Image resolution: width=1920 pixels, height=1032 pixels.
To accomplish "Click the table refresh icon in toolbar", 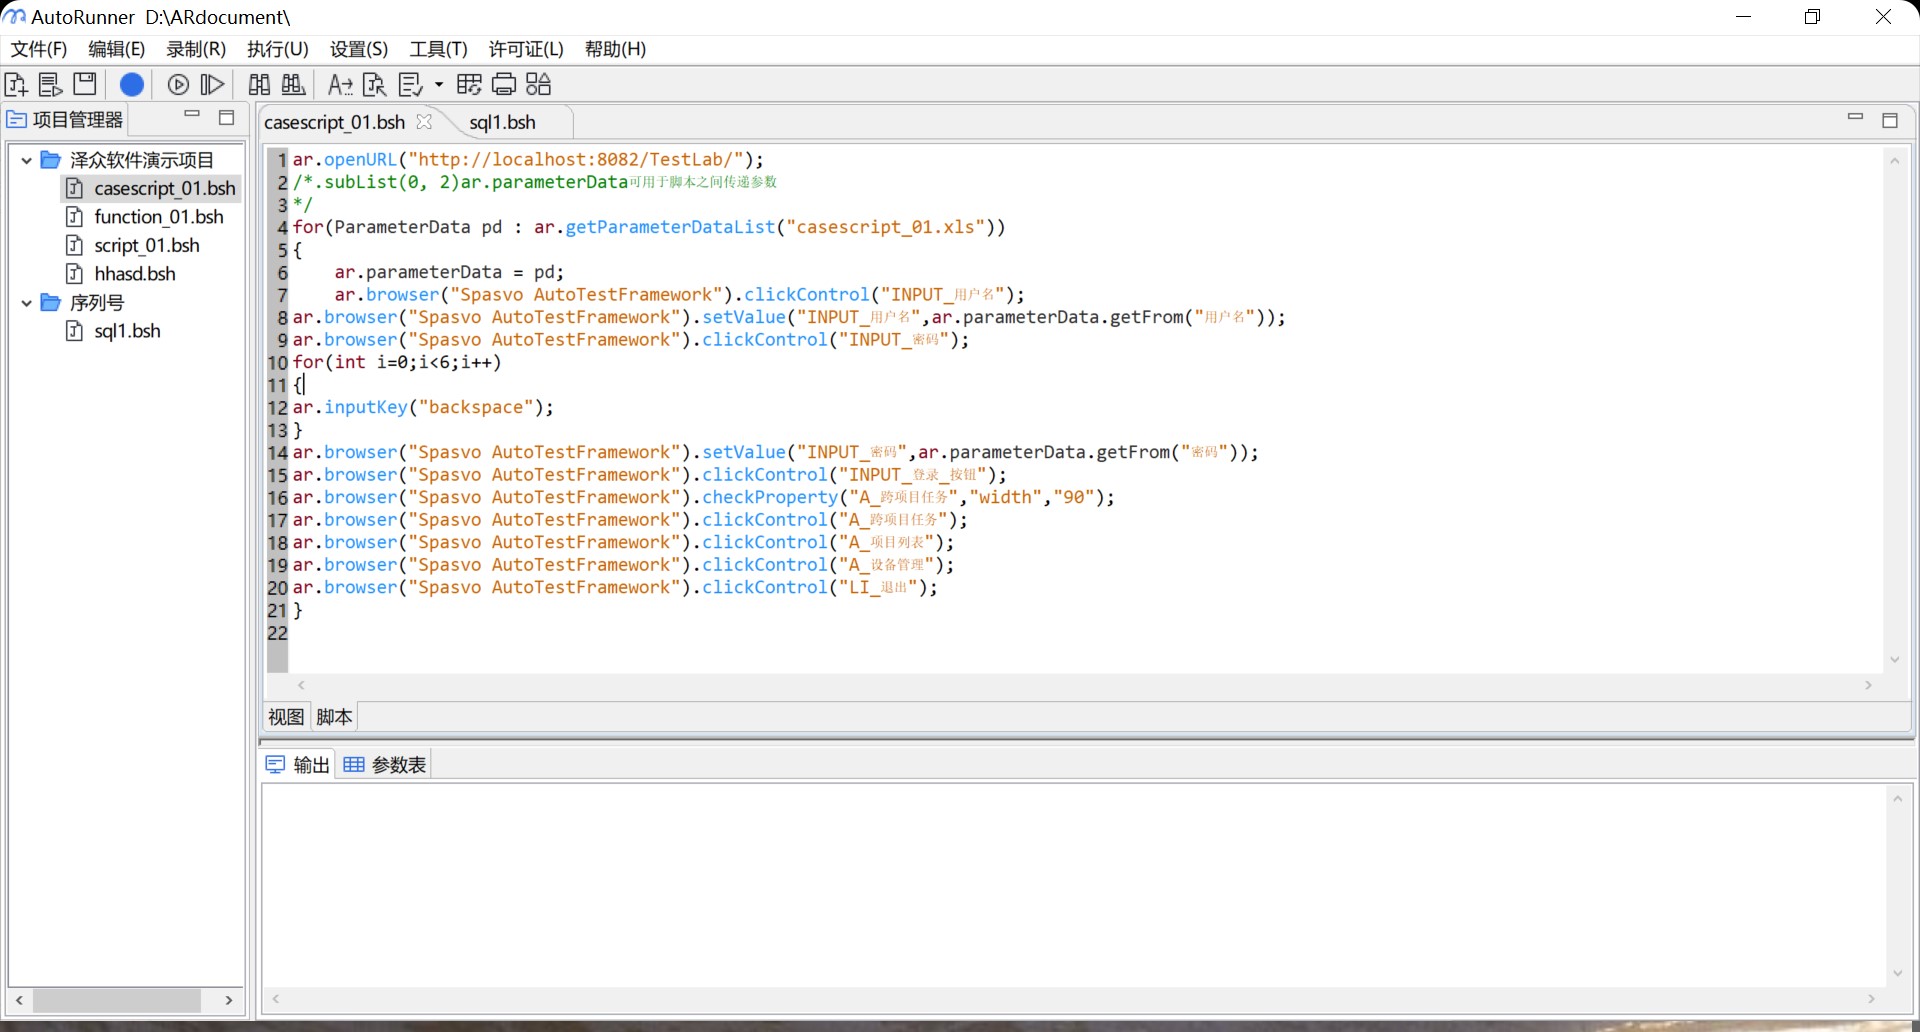I will (x=468, y=85).
